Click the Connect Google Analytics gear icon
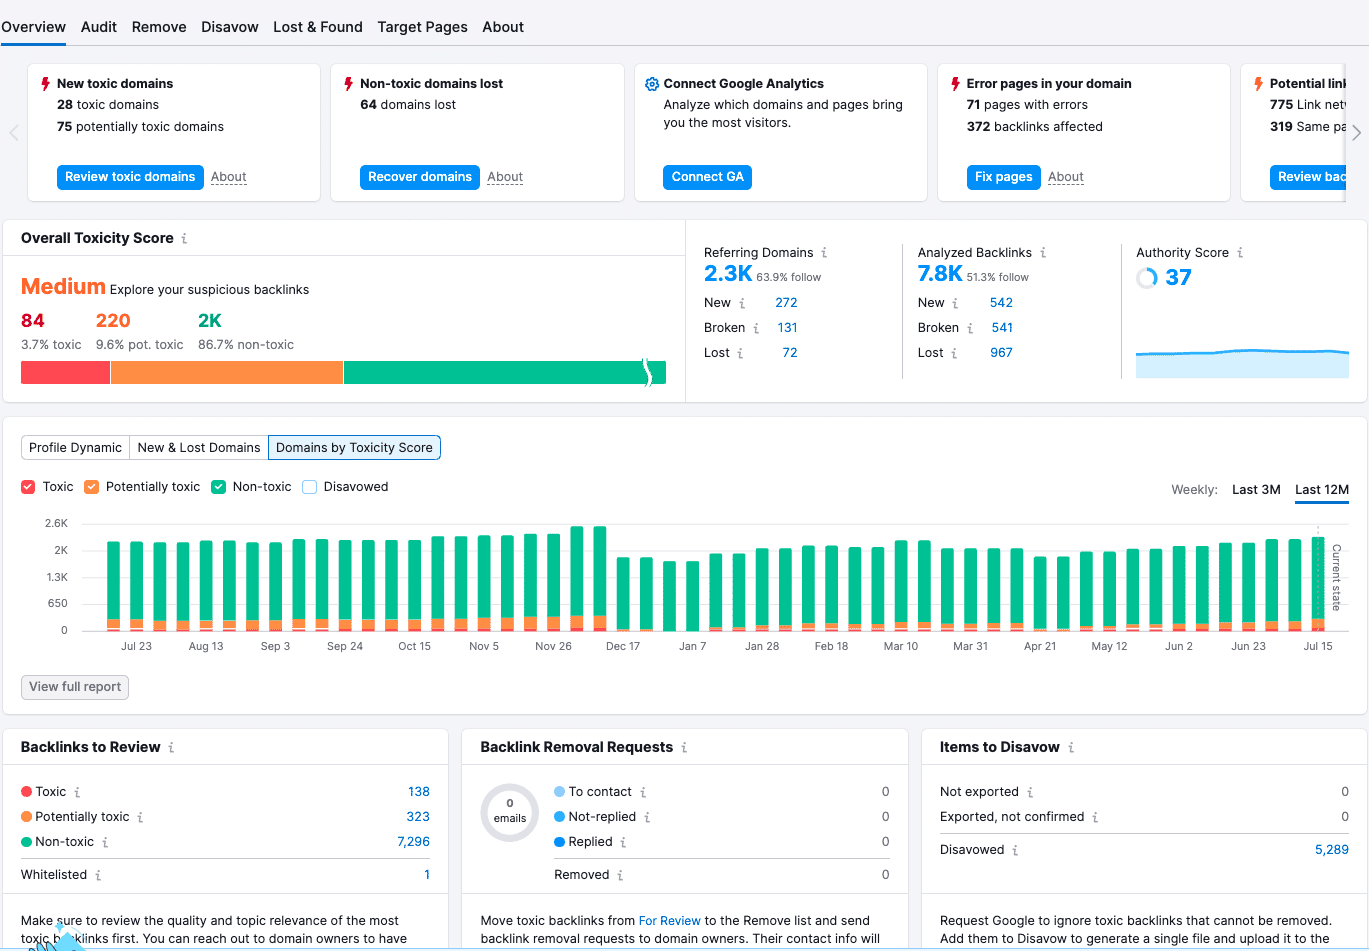This screenshot has width=1369, height=951. tap(652, 84)
